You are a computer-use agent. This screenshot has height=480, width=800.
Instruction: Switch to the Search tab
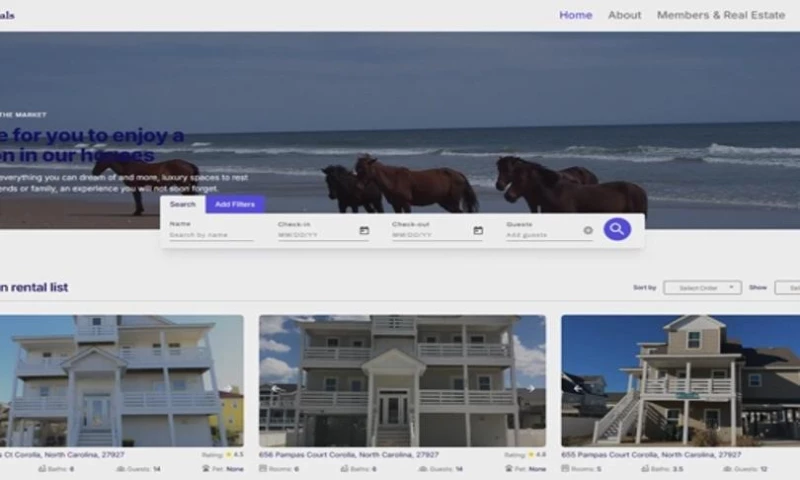(183, 204)
